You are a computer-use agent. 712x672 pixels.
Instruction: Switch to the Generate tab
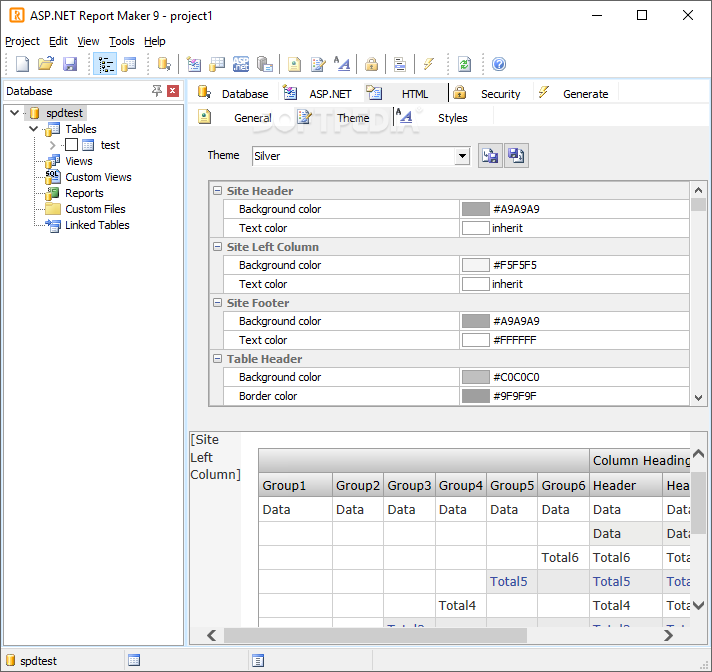(x=574, y=94)
